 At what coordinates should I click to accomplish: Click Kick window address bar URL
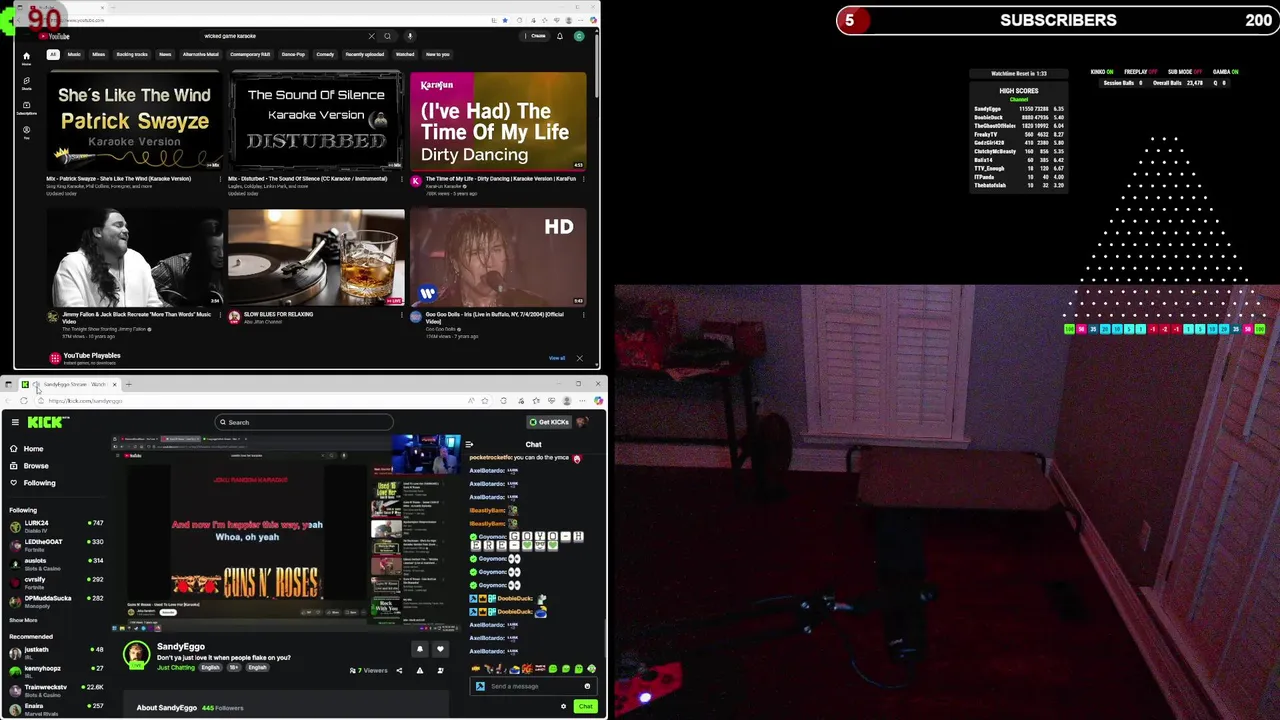[85, 401]
